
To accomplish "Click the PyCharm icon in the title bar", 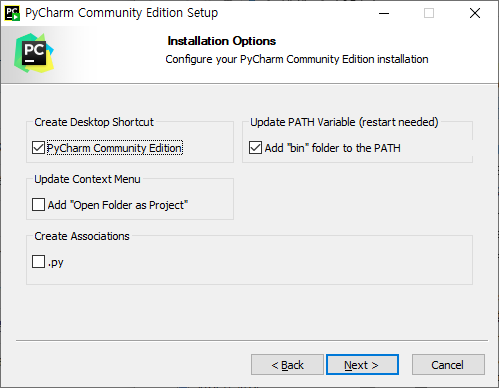I will pyautogui.click(x=12, y=13).
